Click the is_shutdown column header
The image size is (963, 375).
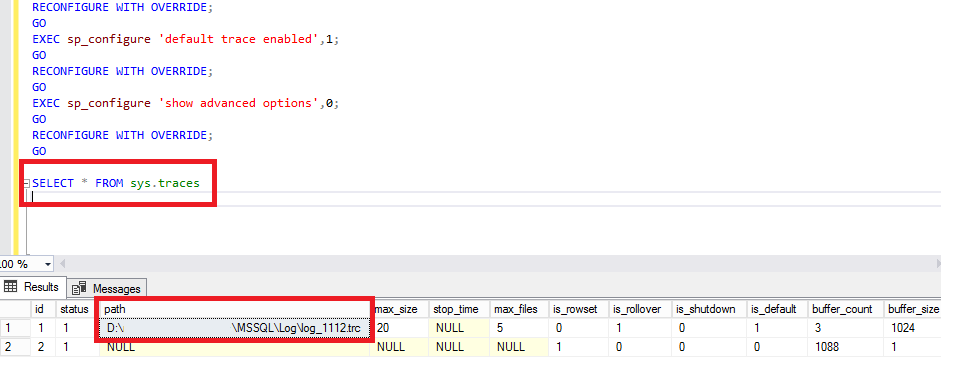pyautogui.click(x=709, y=309)
